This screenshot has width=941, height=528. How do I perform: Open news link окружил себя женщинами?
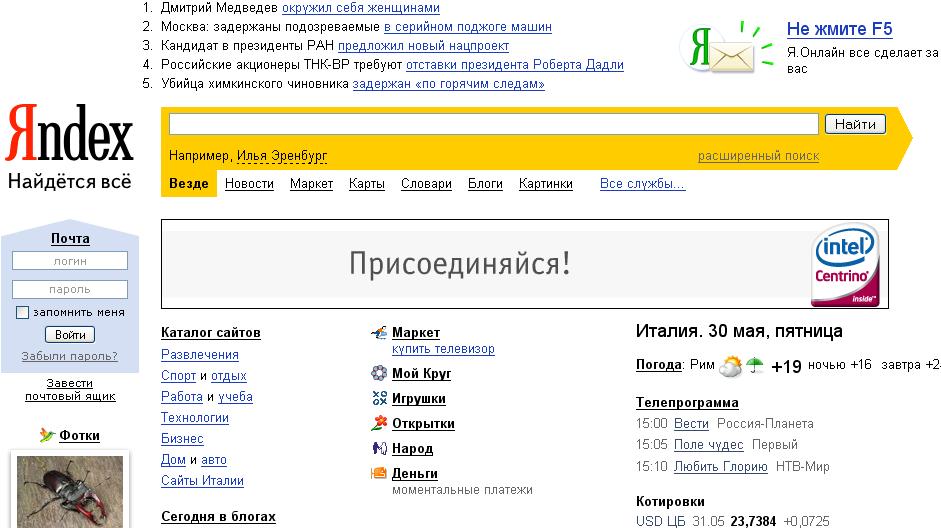click(x=361, y=8)
